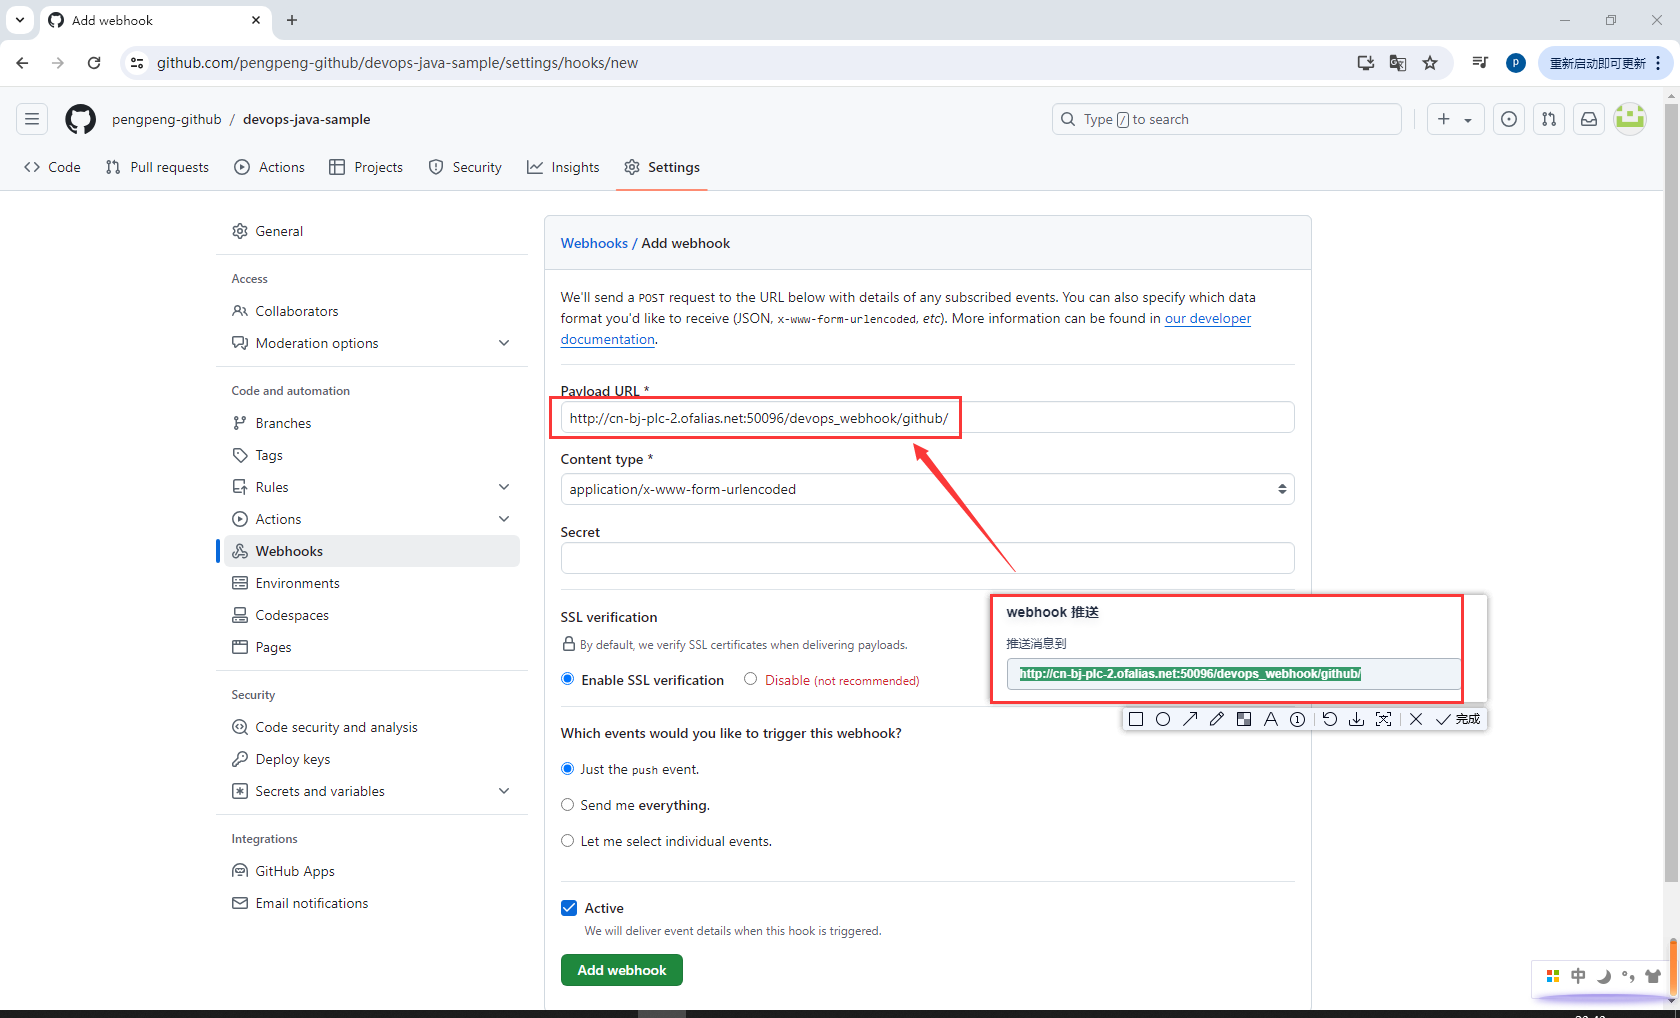Image resolution: width=1680 pixels, height=1018 pixels.
Task: Expand the sidebar Actions section chevron
Action: [x=504, y=519]
